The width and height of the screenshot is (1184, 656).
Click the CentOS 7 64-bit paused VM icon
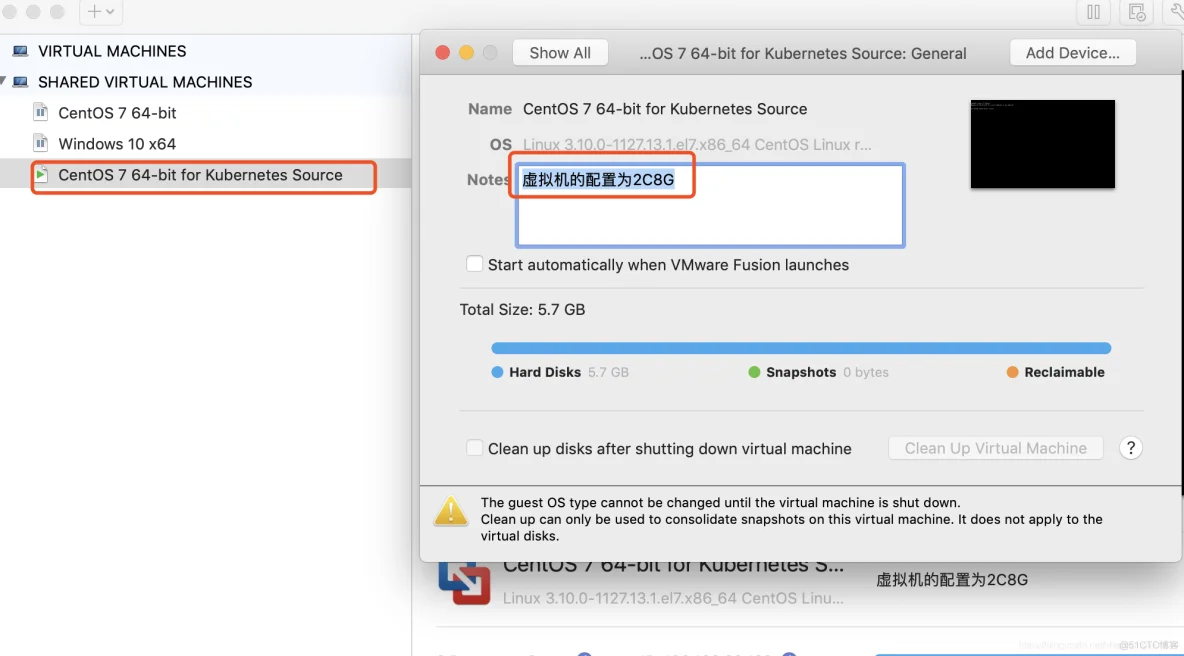pyautogui.click(x=41, y=112)
